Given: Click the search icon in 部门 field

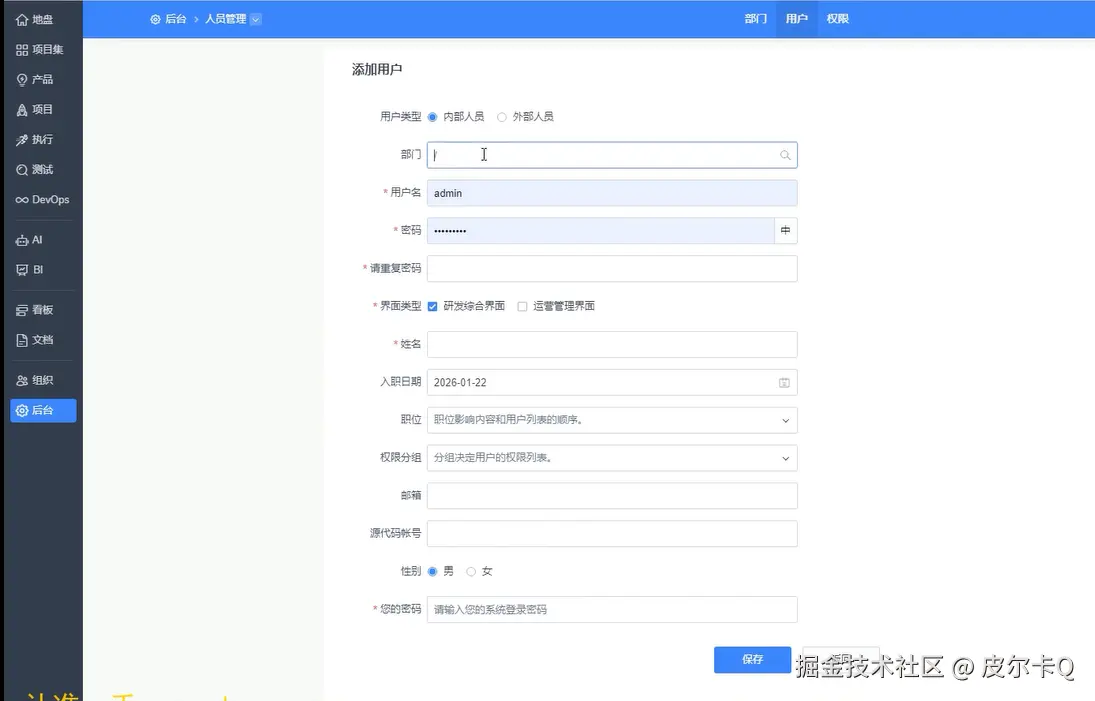Looking at the screenshot, I should click(786, 155).
